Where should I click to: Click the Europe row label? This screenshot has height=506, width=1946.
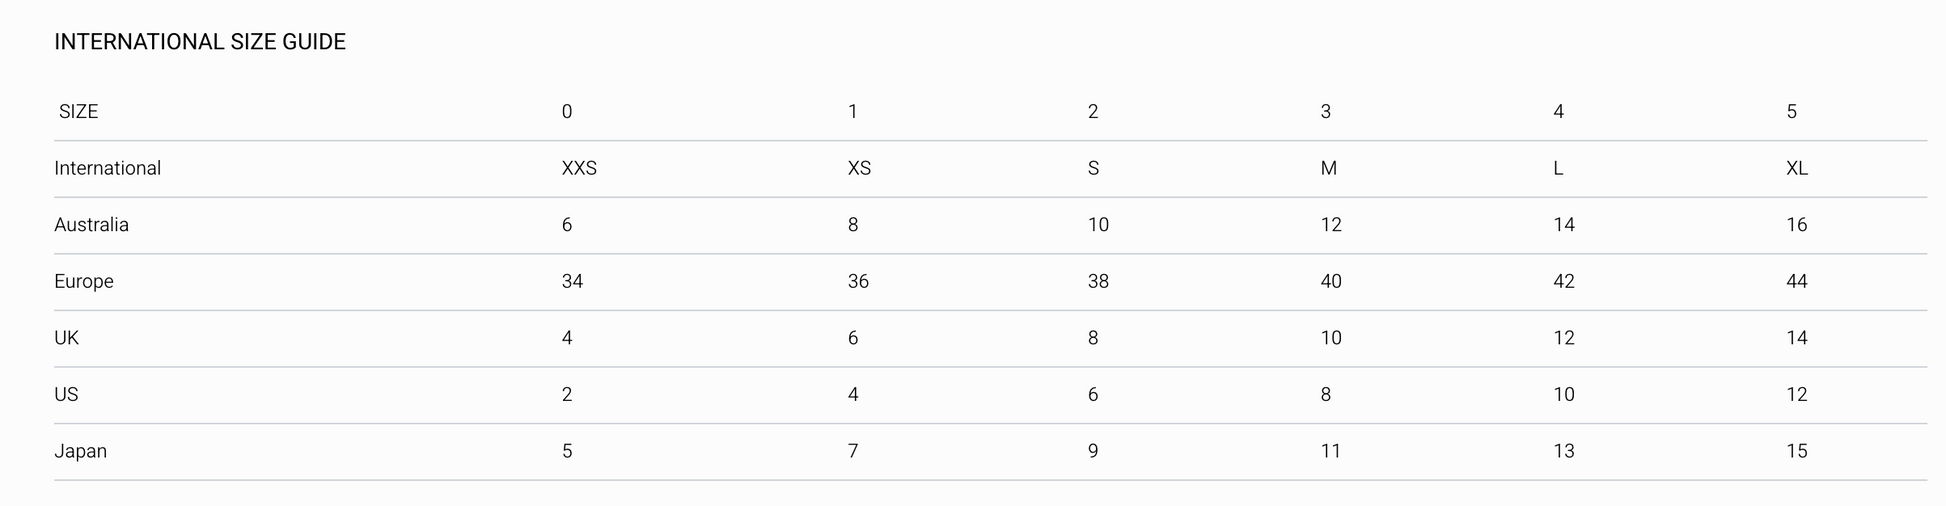[x=84, y=282]
